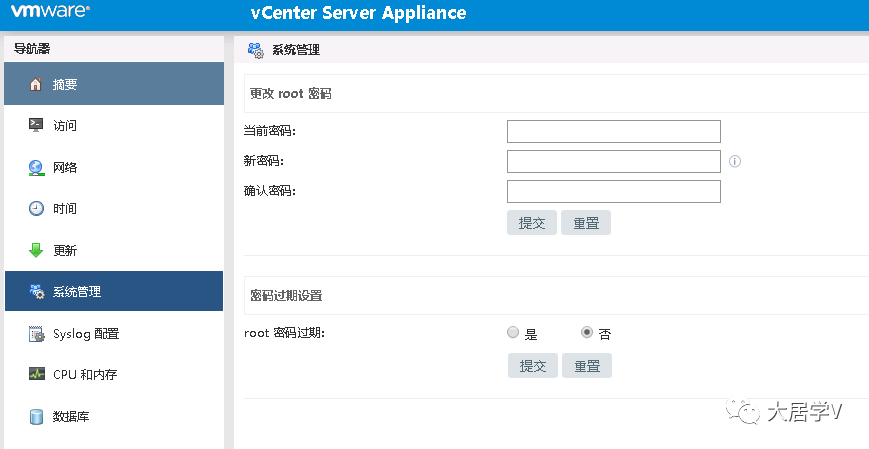Click 重置 under 密码过期设置
The height and width of the screenshot is (449, 869).
click(x=587, y=365)
